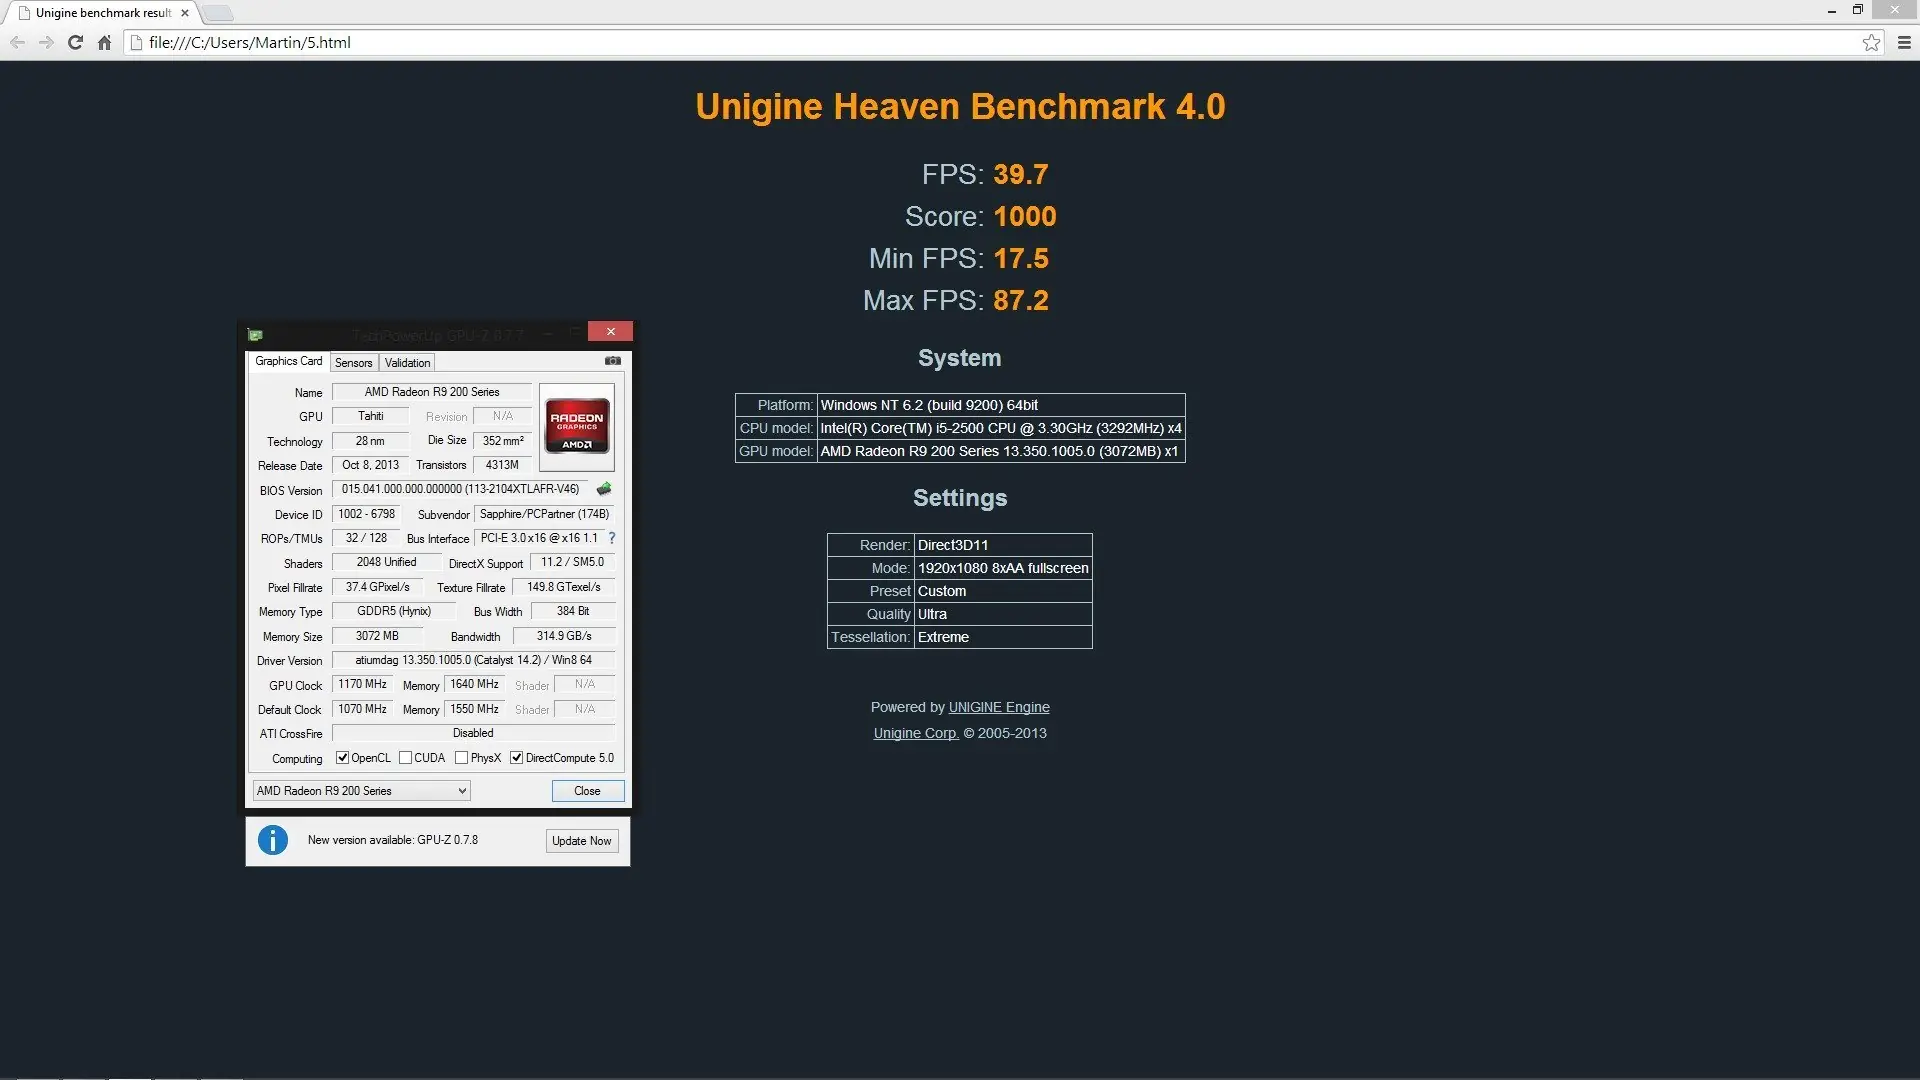The image size is (1920, 1080).
Task: Click the Max FPS value 87.2
Action: pyautogui.click(x=1021, y=300)
